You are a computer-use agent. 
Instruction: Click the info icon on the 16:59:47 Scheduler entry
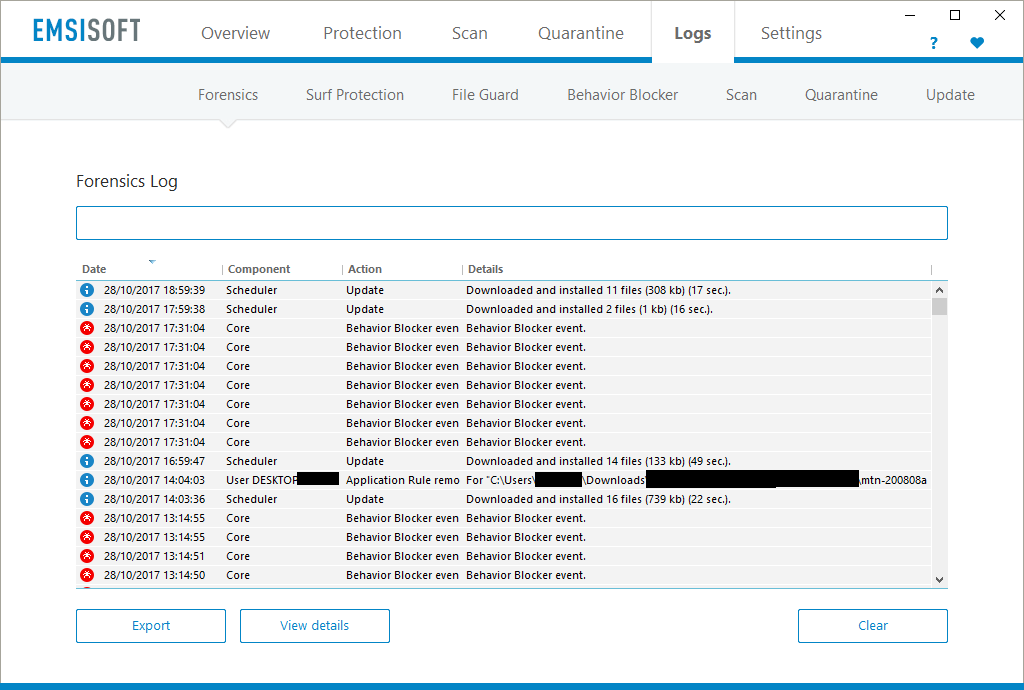[87, 461]
